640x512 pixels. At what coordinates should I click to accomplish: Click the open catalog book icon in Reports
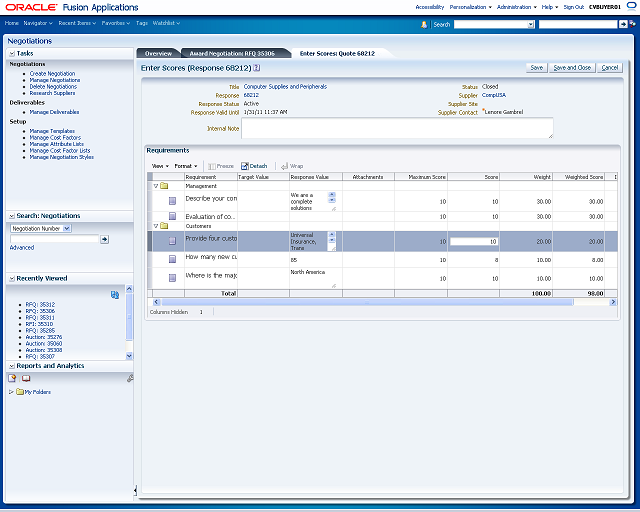[x=26, y=378]
